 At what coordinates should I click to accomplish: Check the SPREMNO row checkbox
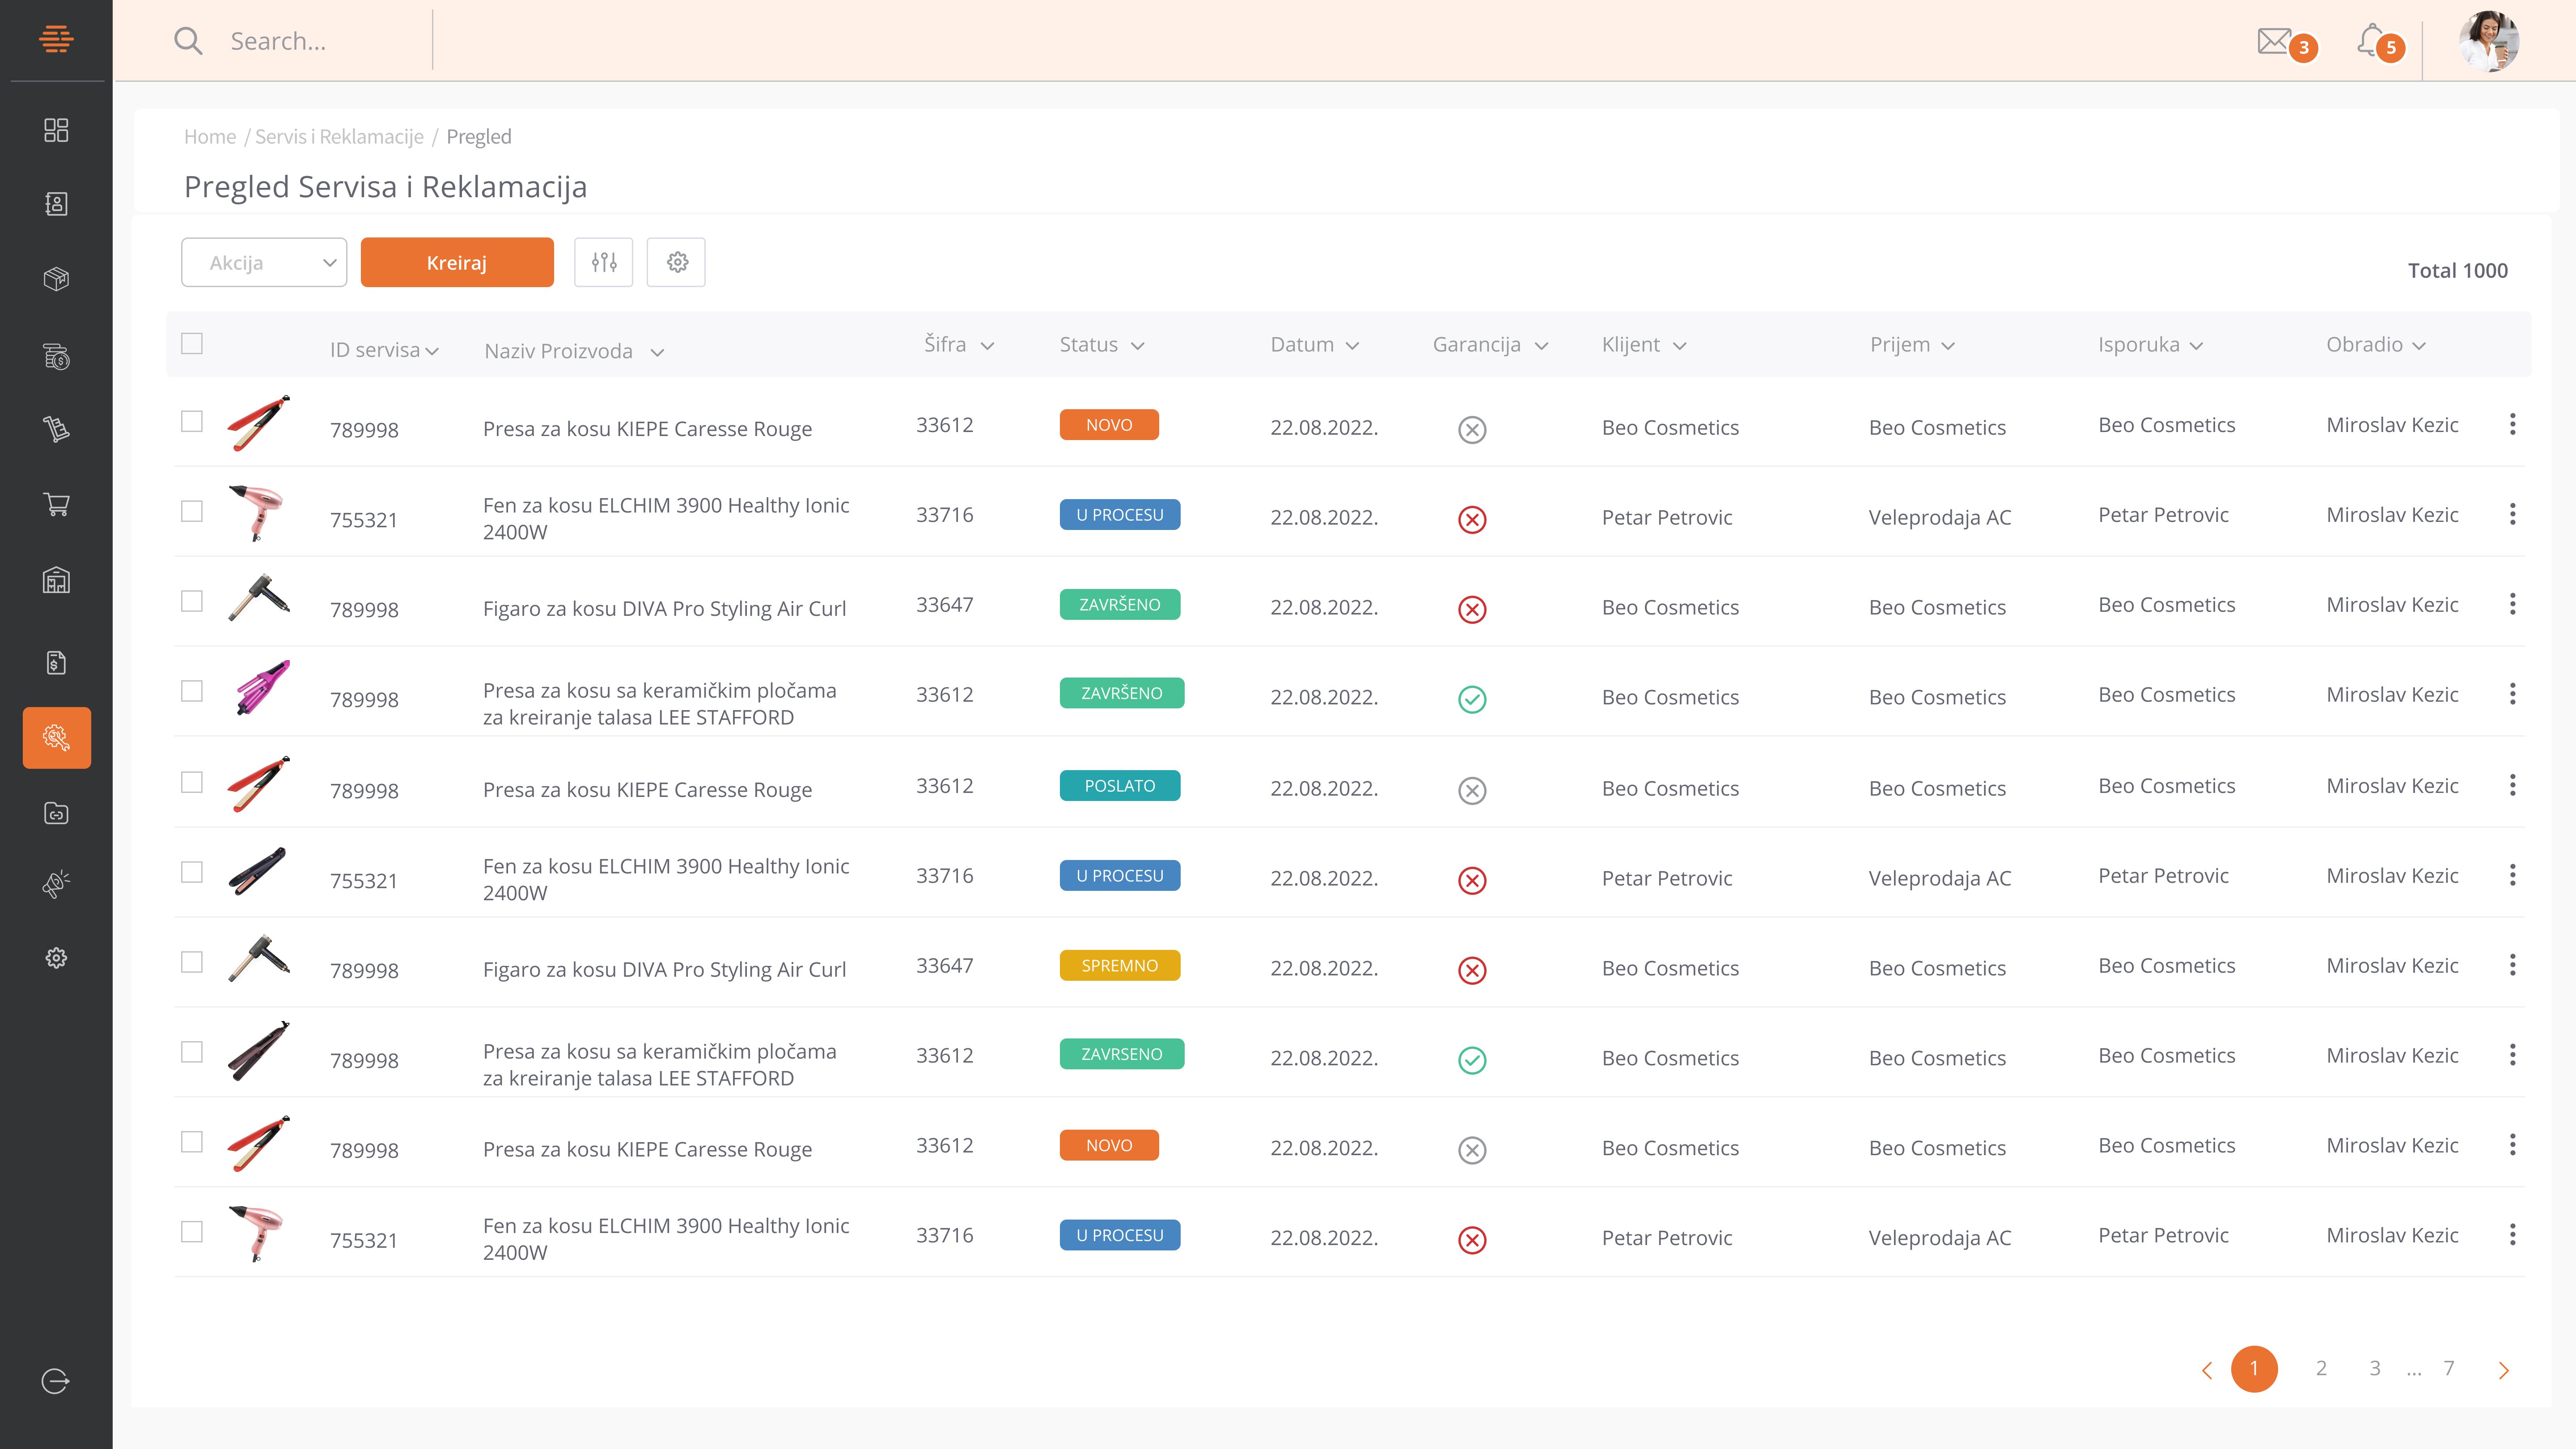tap(192, 962)
